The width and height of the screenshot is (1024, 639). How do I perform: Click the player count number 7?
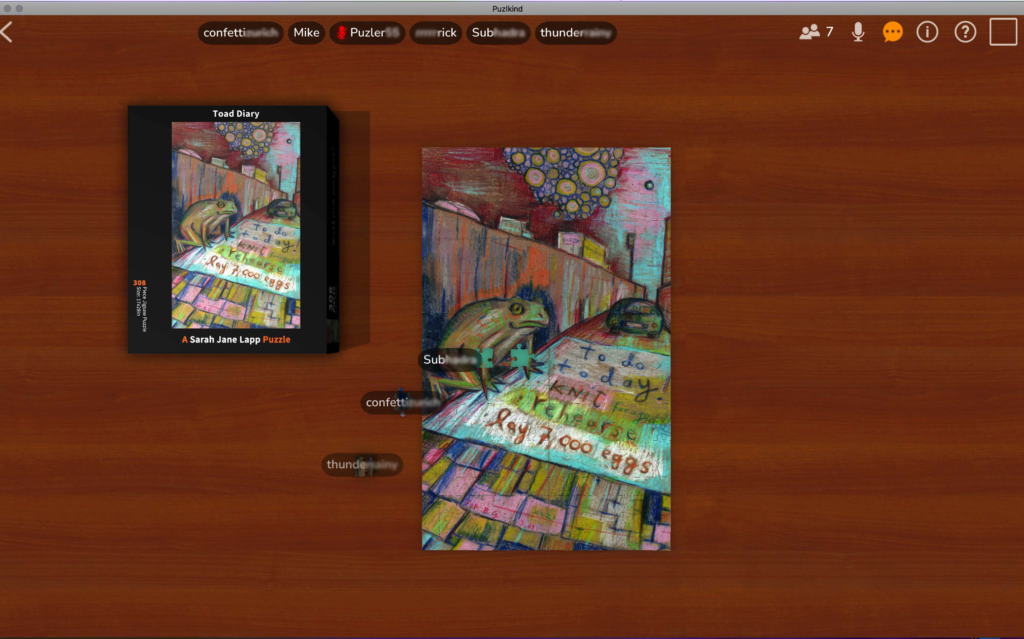829,32
